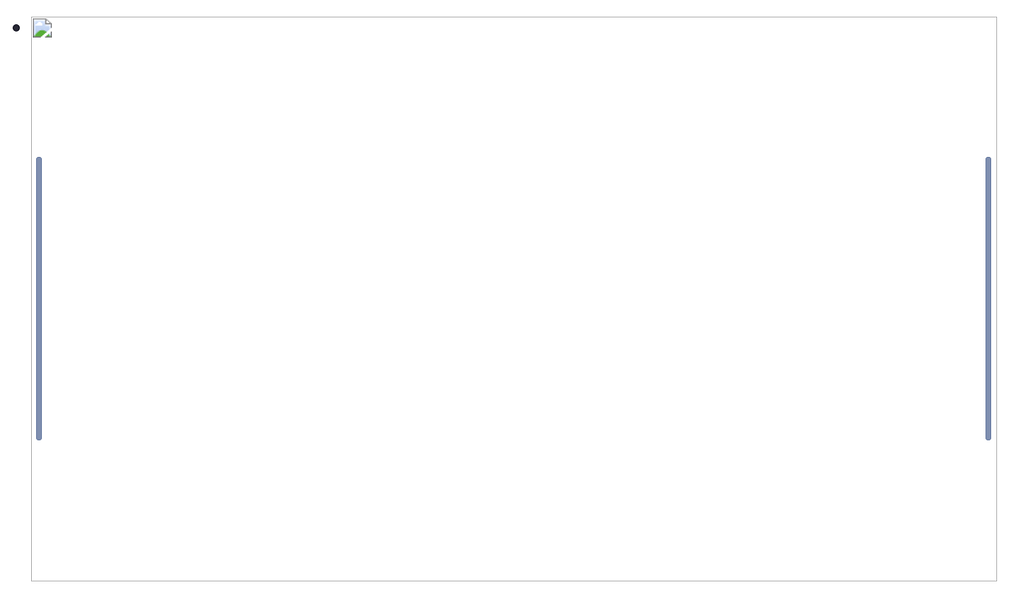This screenshot has height=589, width=1024.
Task: Click the right vertical blue handle bar
Action: [988, 298]
